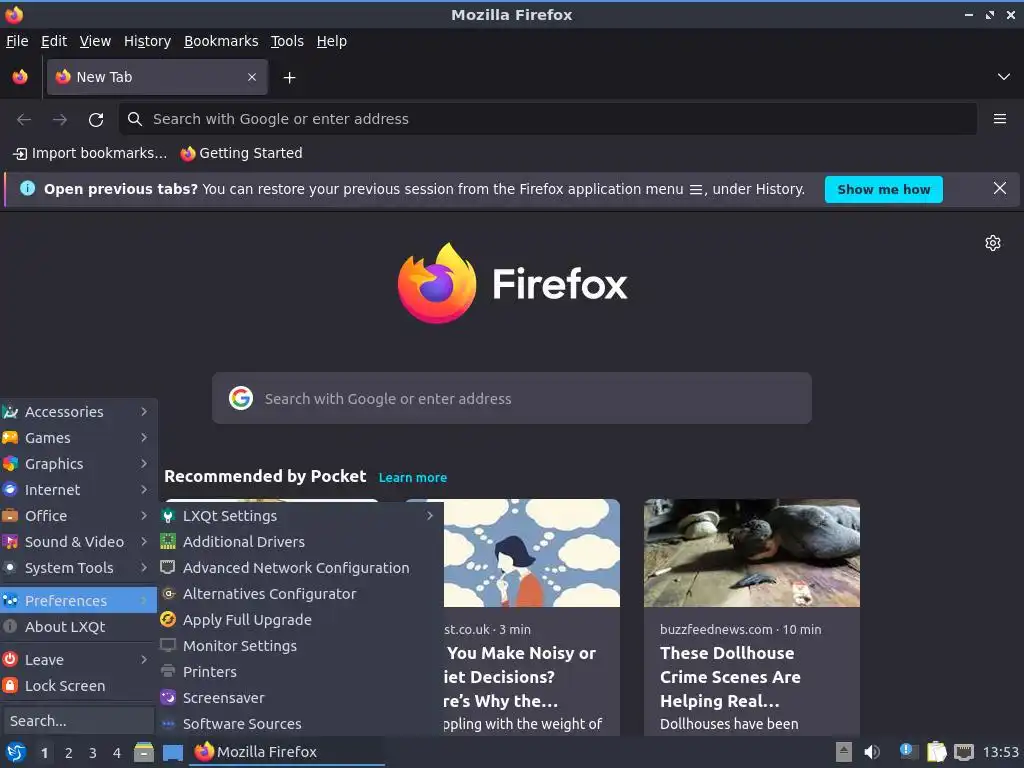Open the Help menu
Screen dimensions: 1024x768
click(x=332, y=41)
